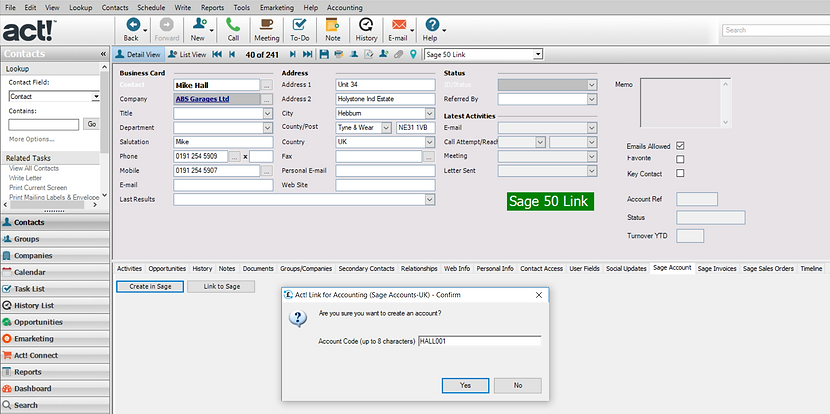Click More Options in Lookup panel

click(32, 139)
